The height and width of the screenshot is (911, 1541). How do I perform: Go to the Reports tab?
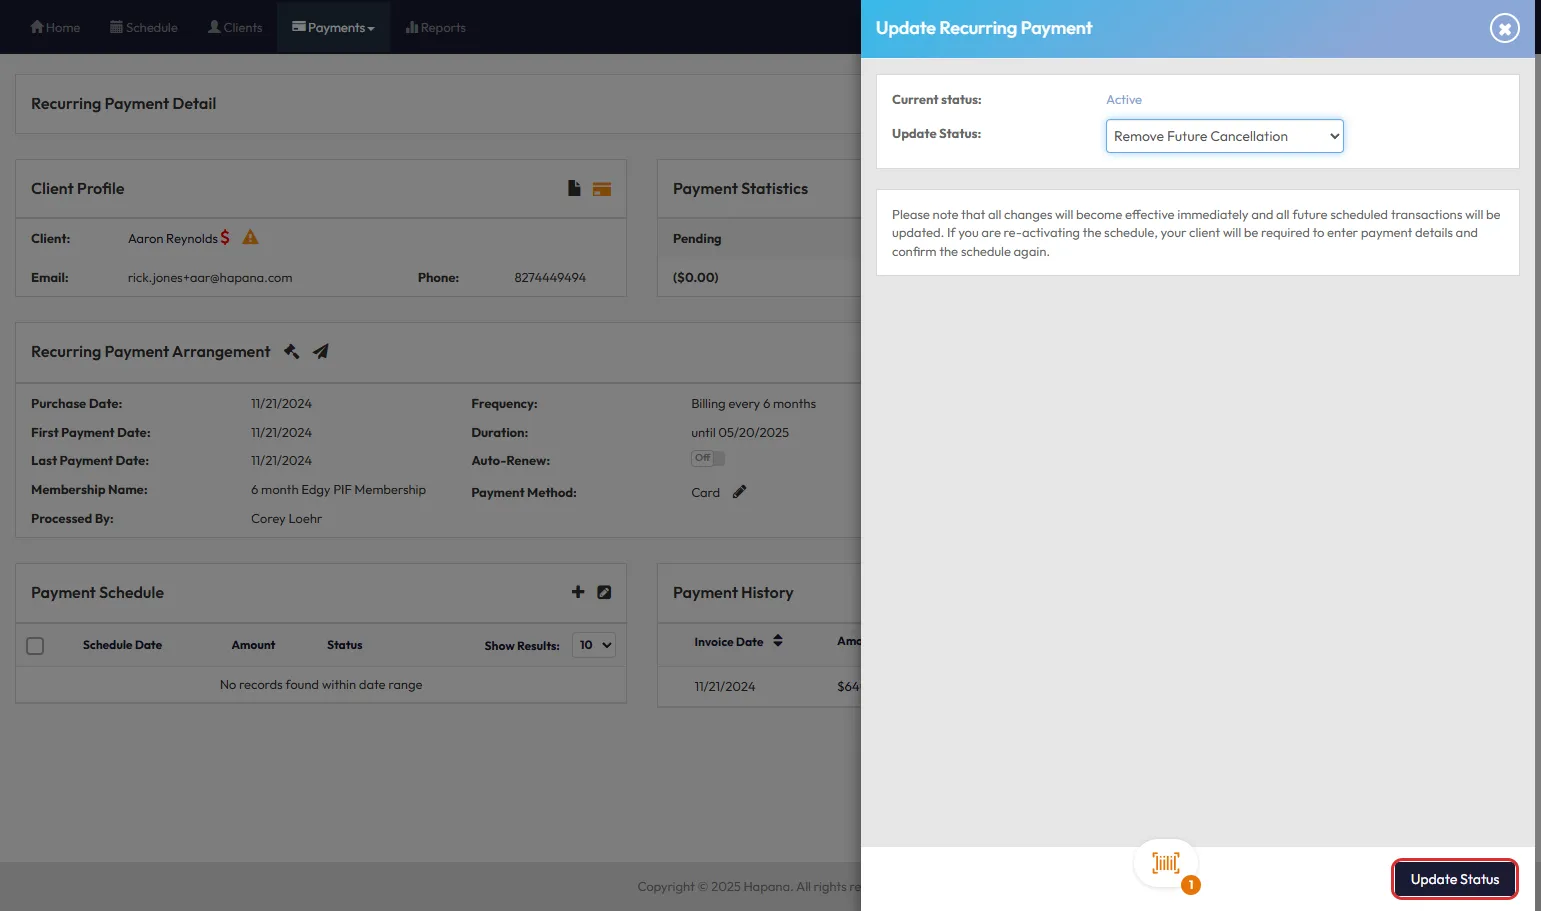pyautogui.click(x=436, y=27)
